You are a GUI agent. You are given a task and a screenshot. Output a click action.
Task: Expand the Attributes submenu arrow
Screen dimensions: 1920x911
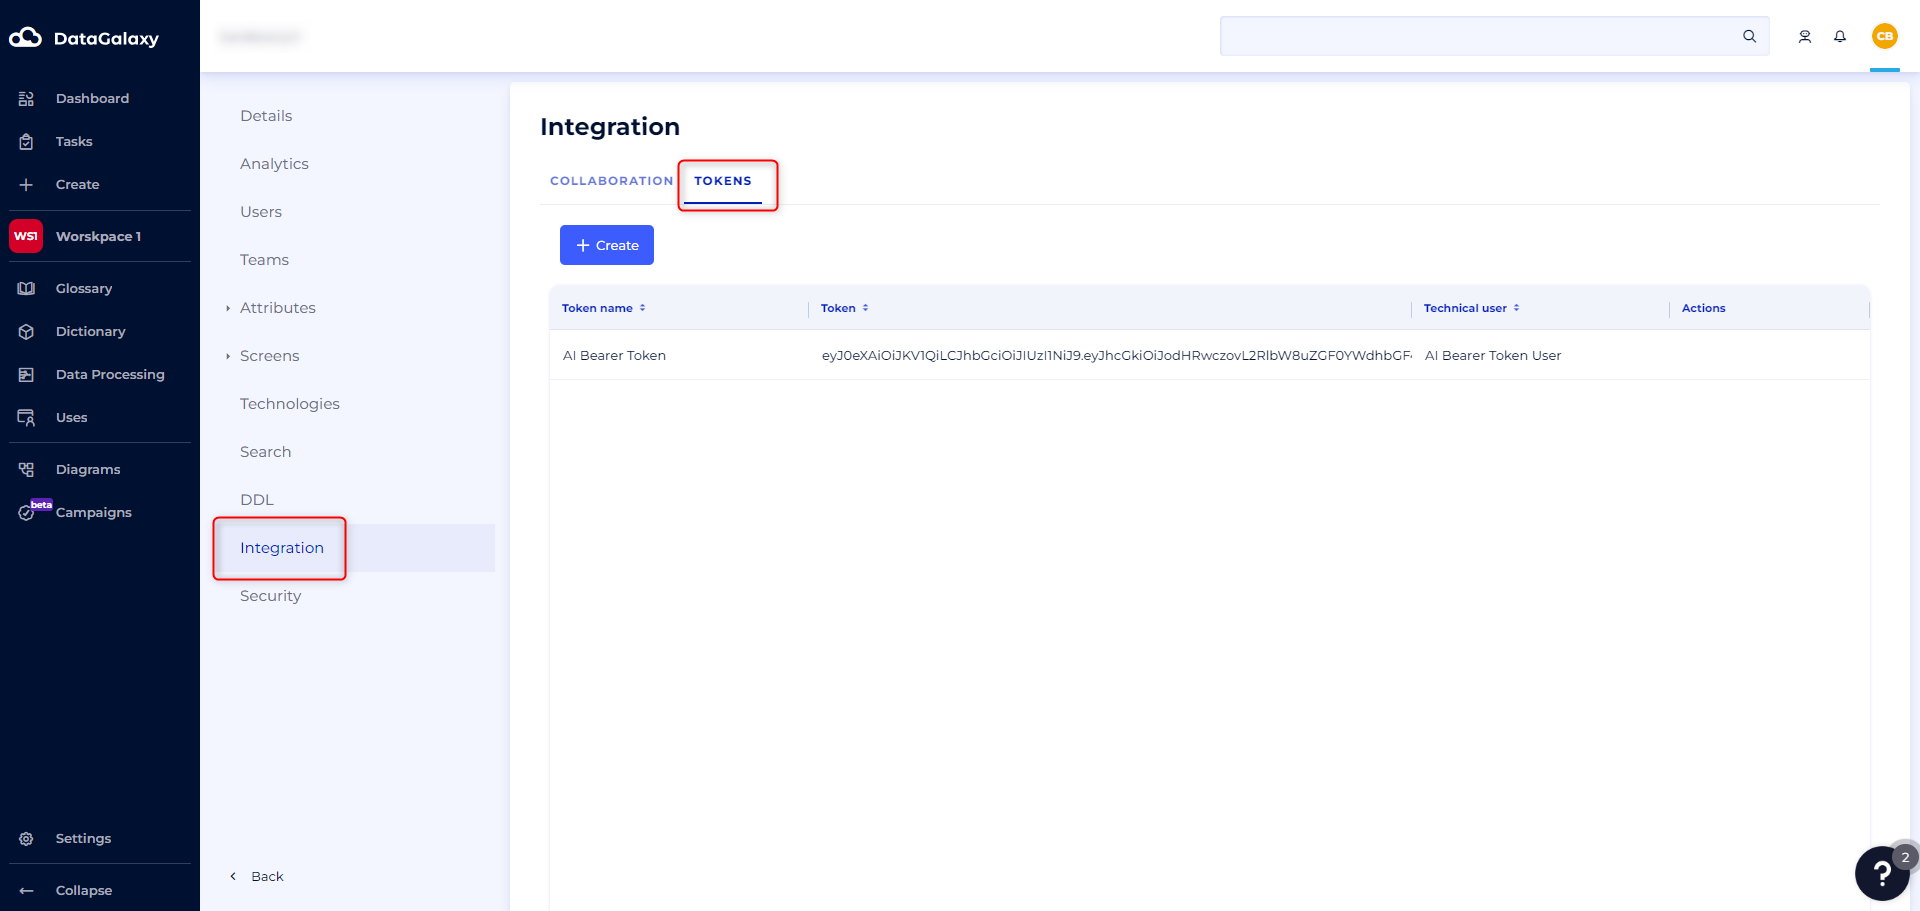tap(228, 308)
